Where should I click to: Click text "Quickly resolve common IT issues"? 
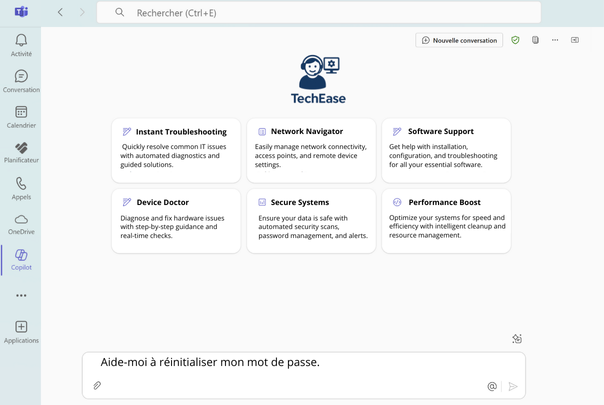coord(174,146)
